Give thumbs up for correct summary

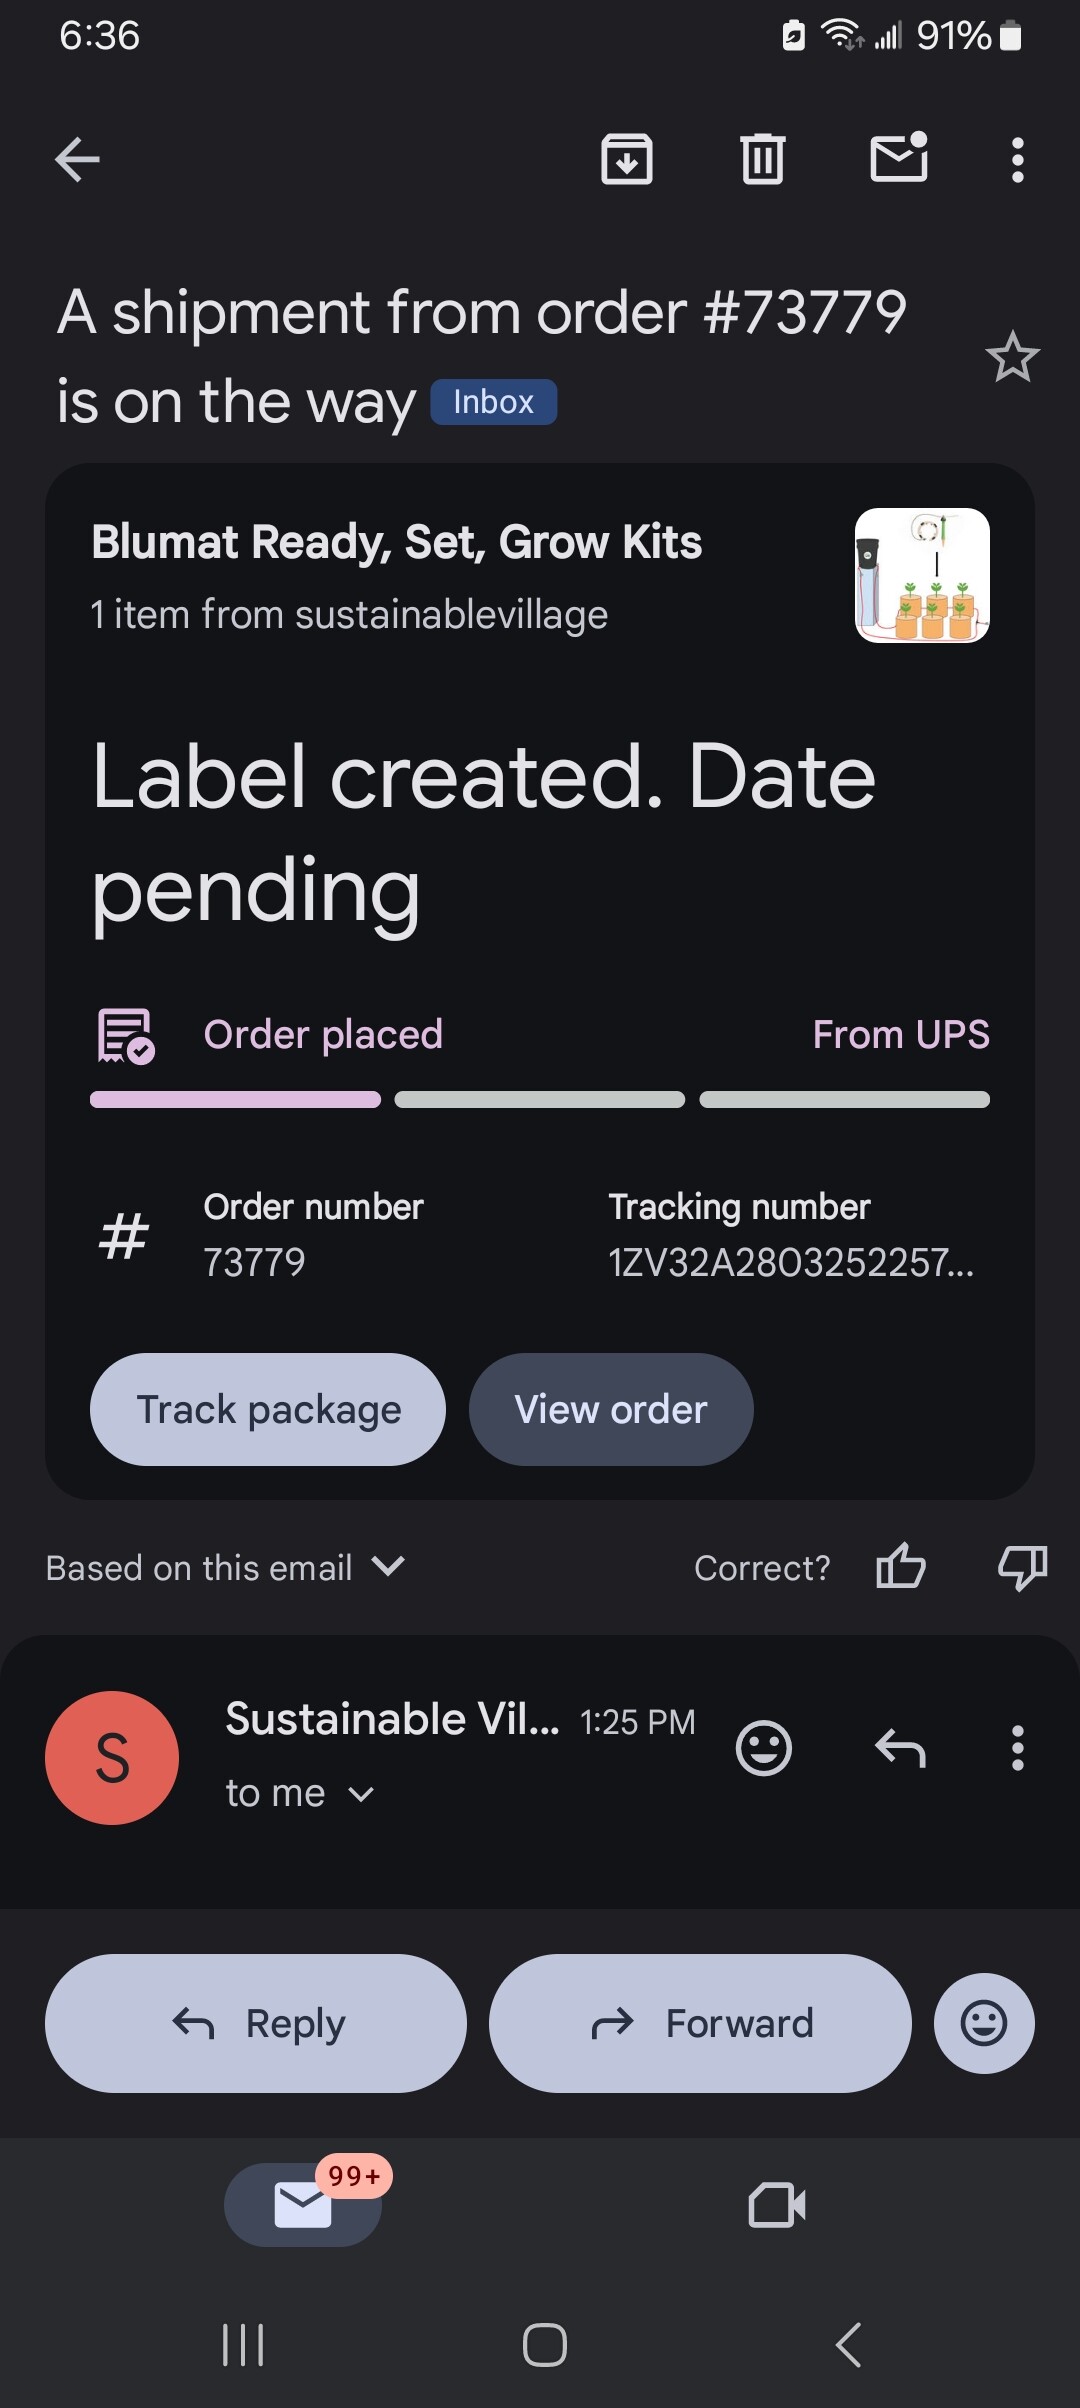pos(900,1566)
